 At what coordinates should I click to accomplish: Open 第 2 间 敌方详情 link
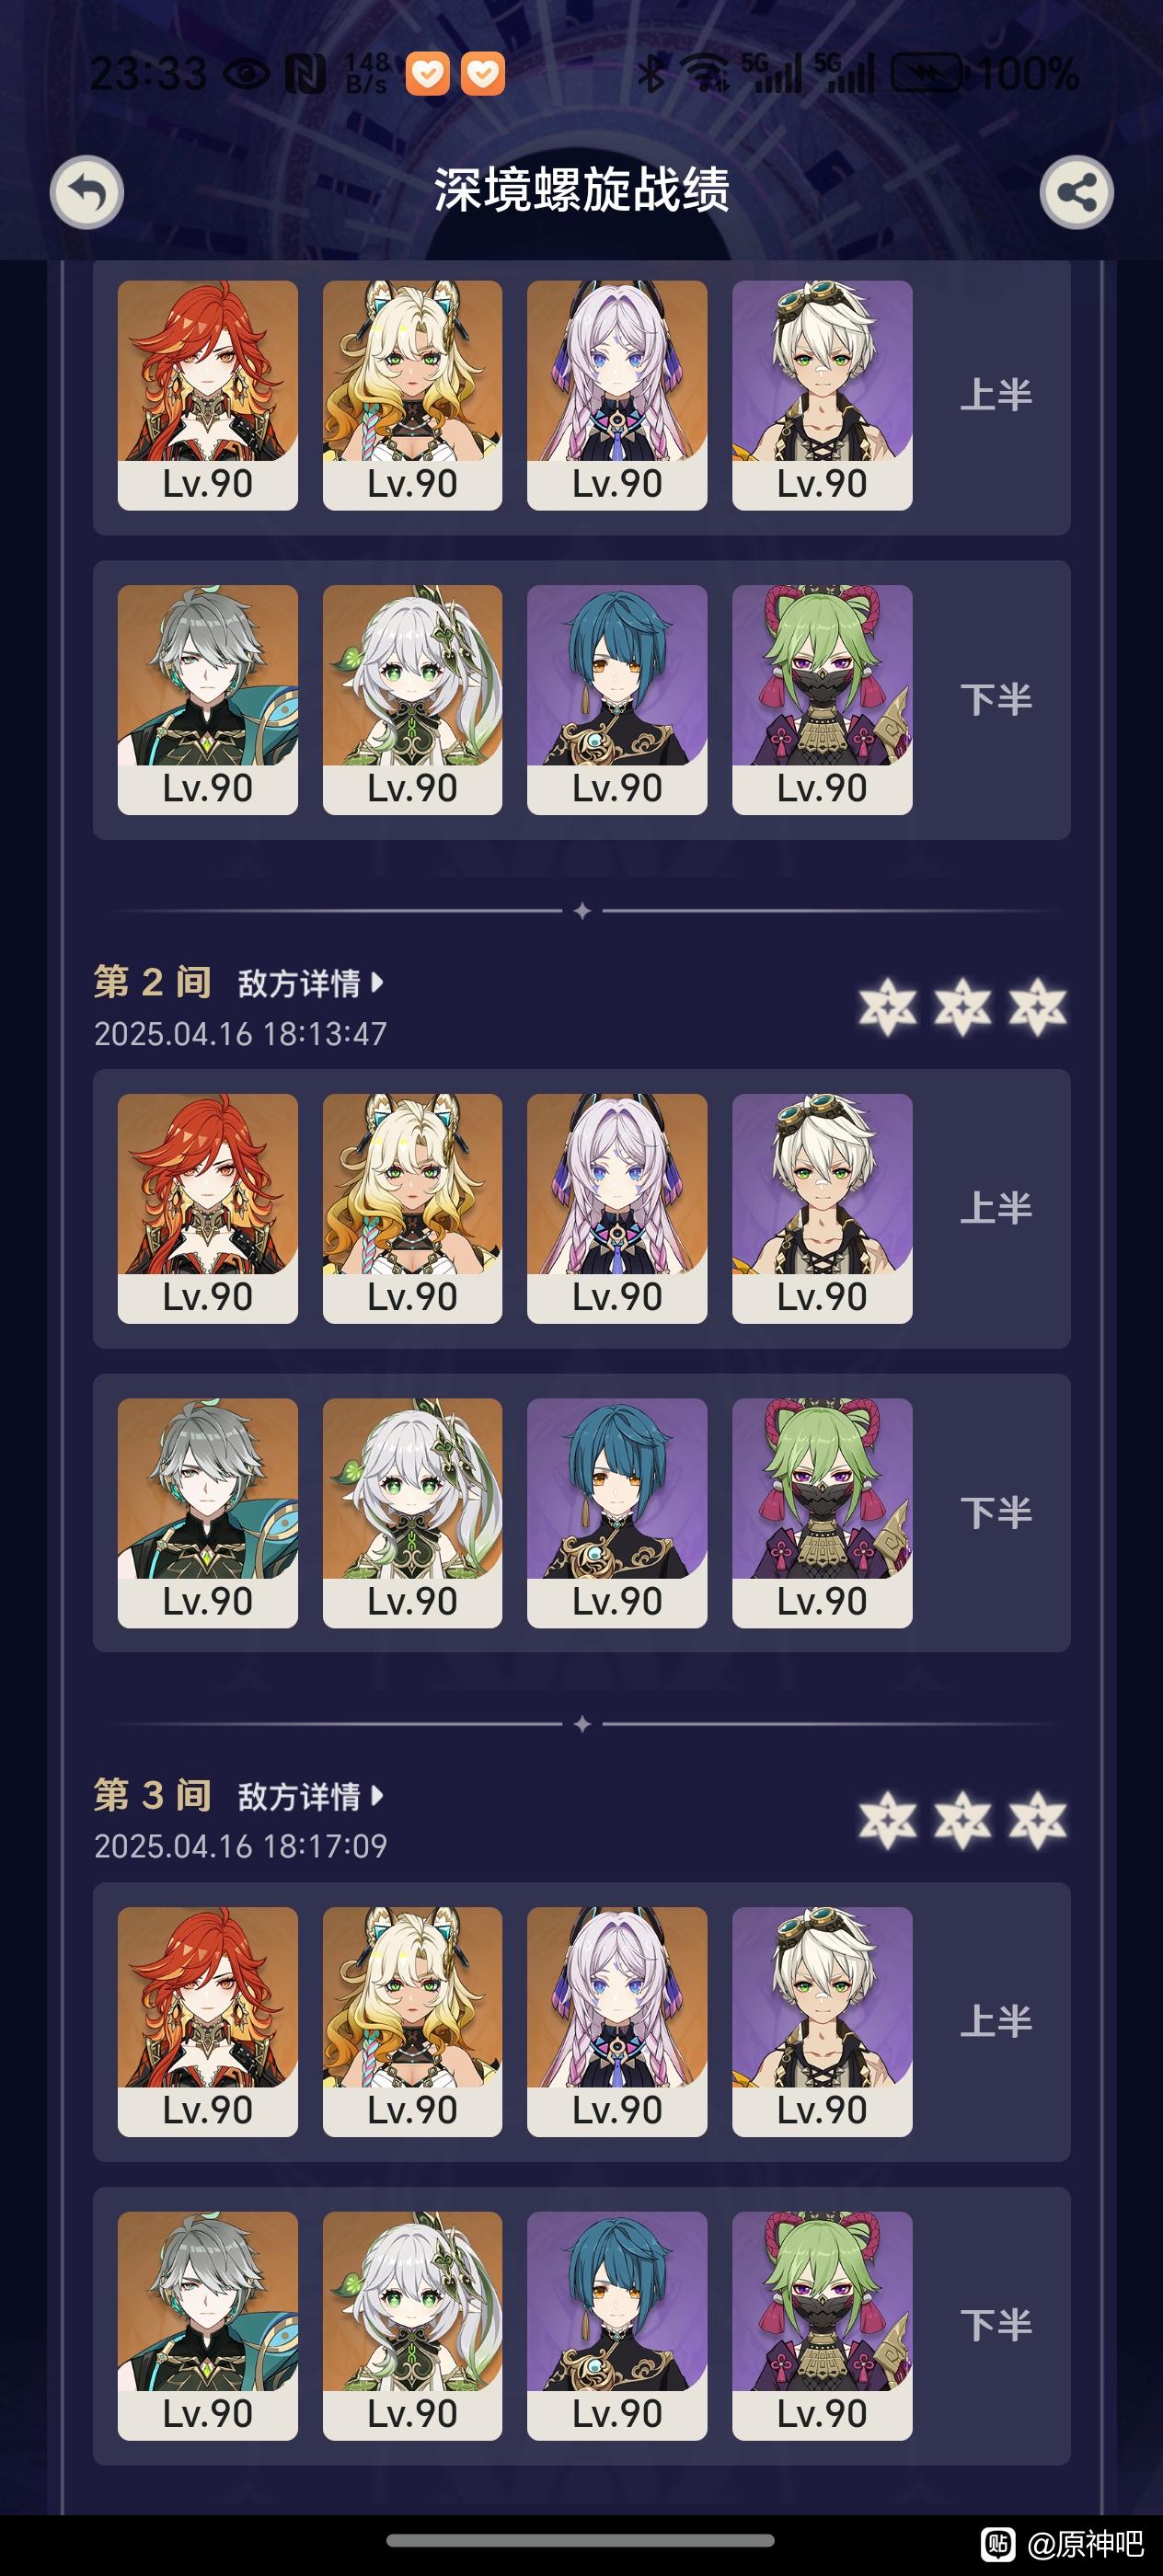(x=310, y=983)
